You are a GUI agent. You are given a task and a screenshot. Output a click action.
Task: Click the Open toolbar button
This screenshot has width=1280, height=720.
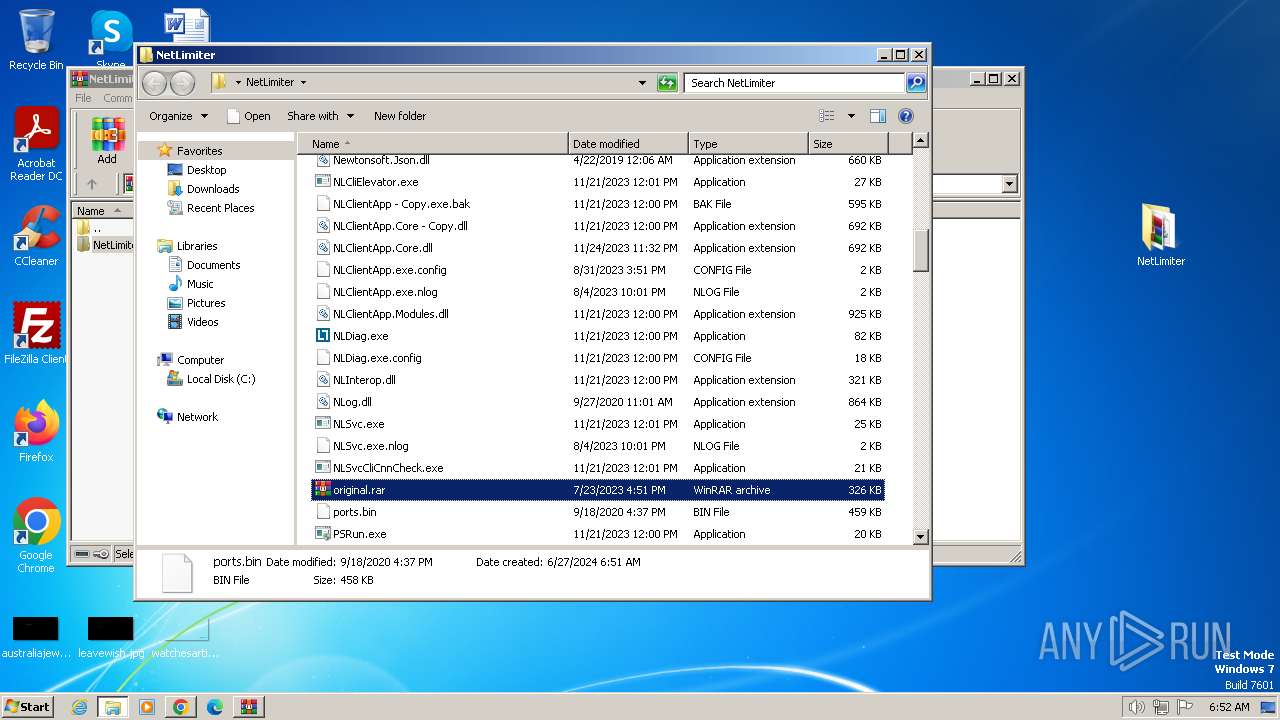pyautogui.click(x=249, y=116)
